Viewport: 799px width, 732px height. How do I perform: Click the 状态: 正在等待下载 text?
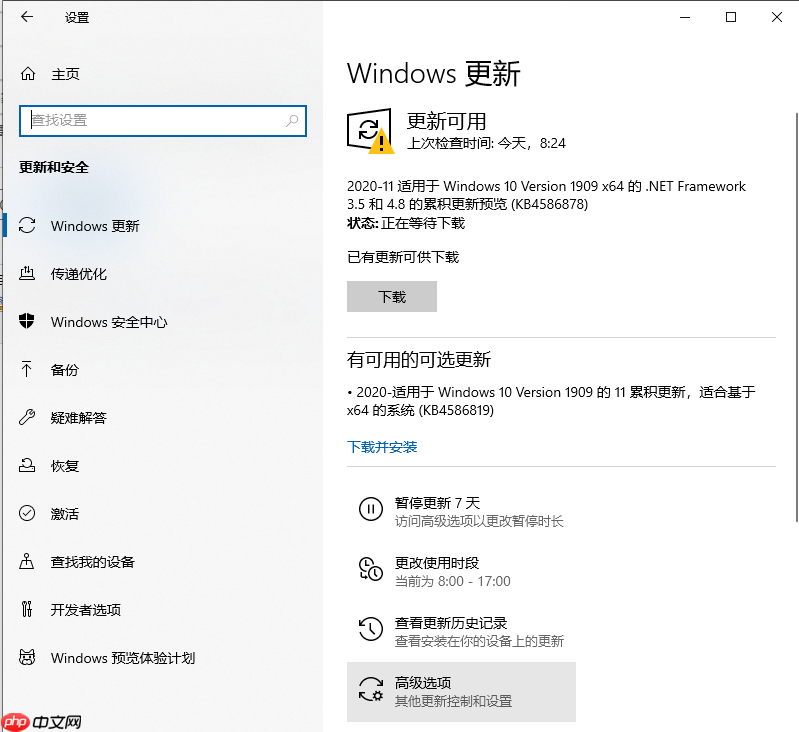406,223
